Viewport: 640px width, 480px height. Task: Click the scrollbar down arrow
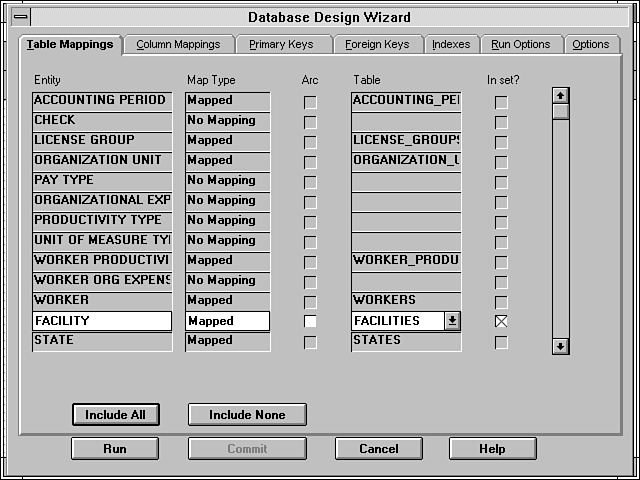561,346
